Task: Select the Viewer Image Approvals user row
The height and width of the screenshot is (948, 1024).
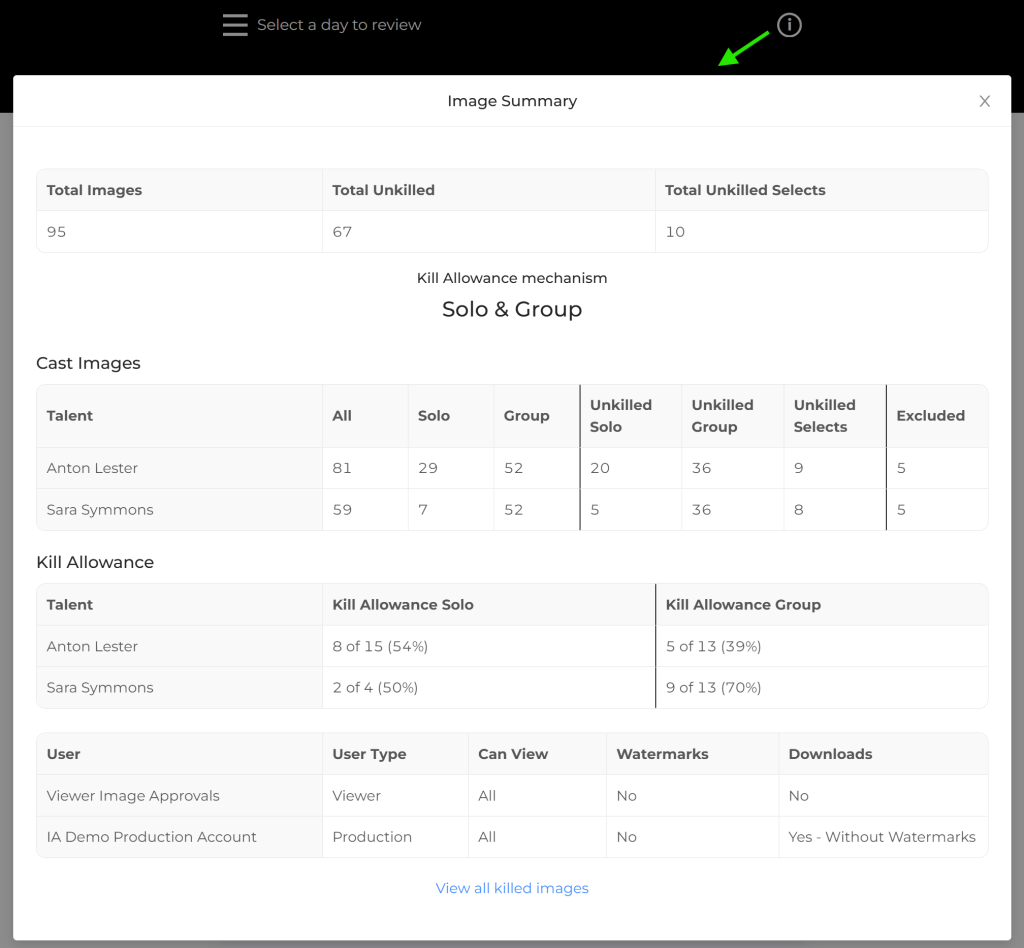Action: pyautogui.click(x=133, y=796)
